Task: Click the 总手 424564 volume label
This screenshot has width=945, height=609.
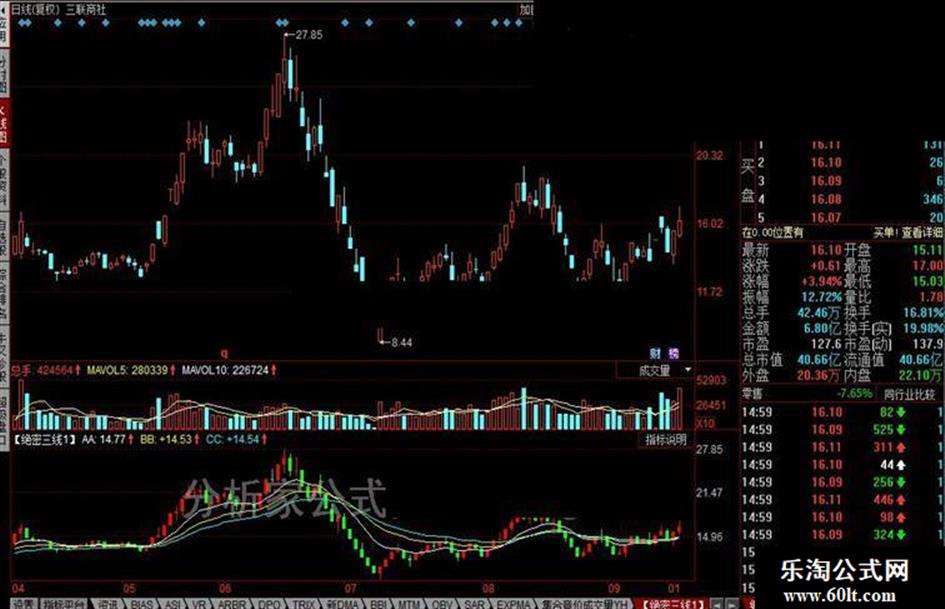Action: 42,370
